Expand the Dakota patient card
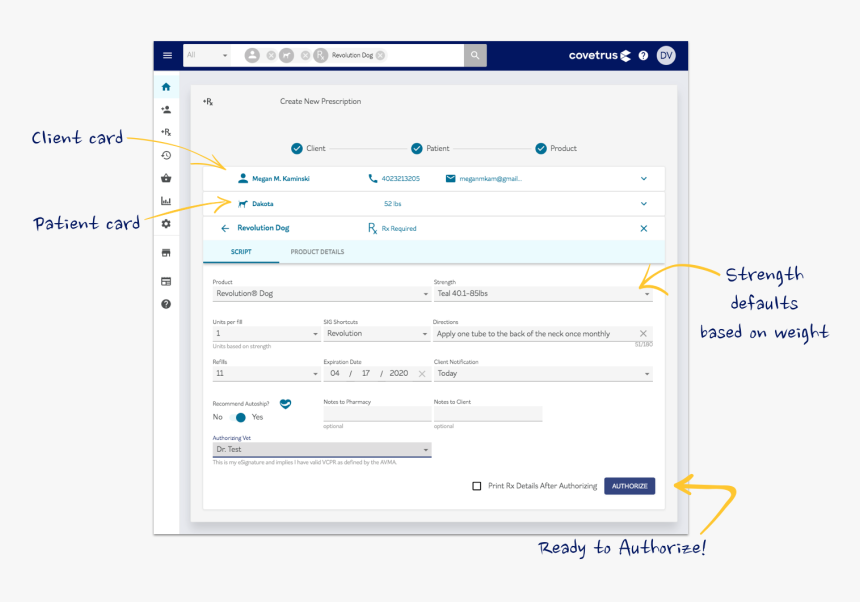Screen dimensions: 860x602 point(644,203)
